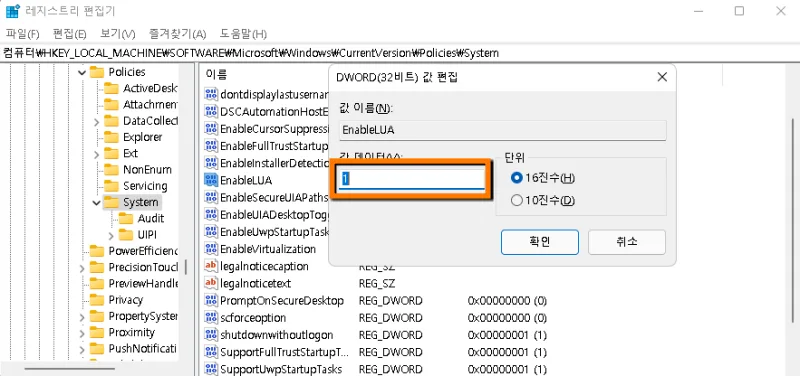Select the PromptOnSecureDesktop value icon
This screenshot has height=376, width=800.
coord(211,300)
